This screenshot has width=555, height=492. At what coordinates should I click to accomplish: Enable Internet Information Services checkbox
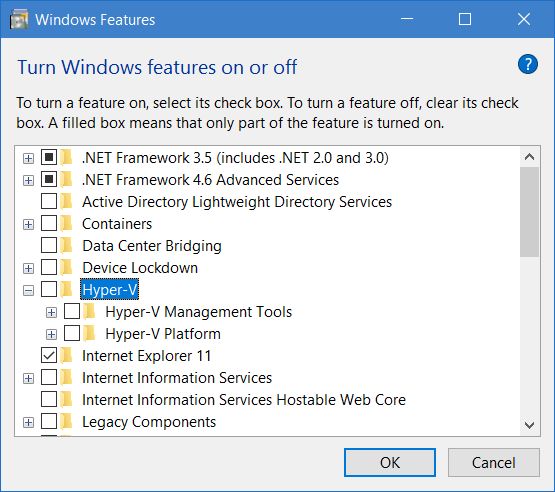point(49,377)
